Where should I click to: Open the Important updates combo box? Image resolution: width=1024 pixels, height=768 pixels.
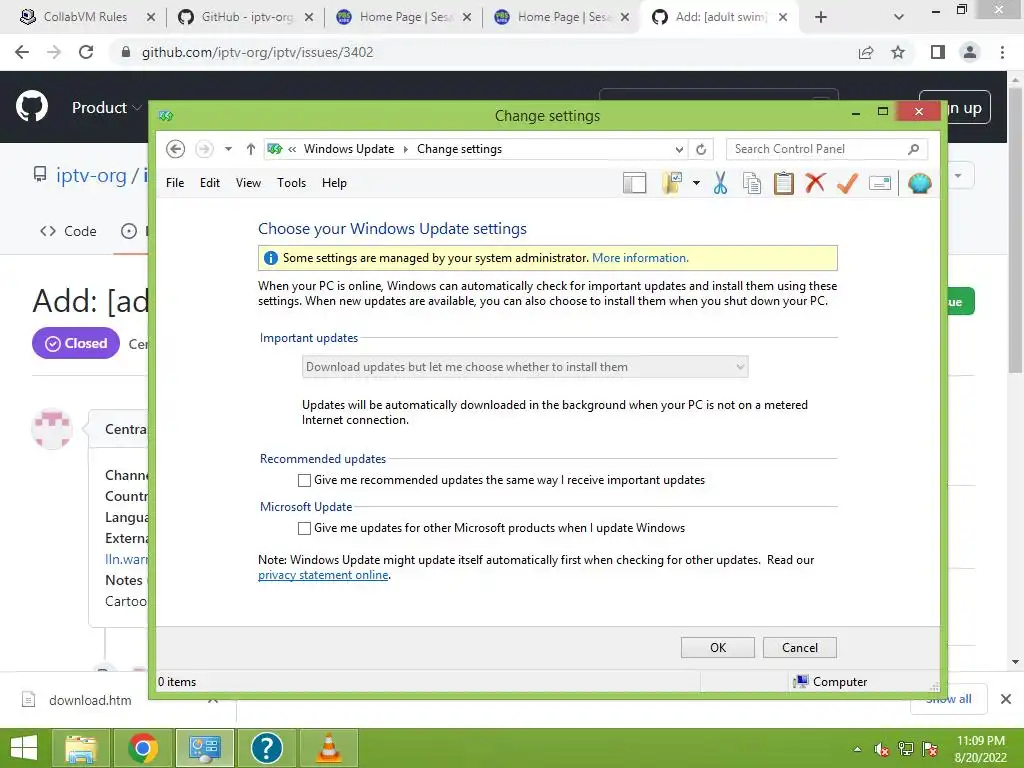click(525, 367)
